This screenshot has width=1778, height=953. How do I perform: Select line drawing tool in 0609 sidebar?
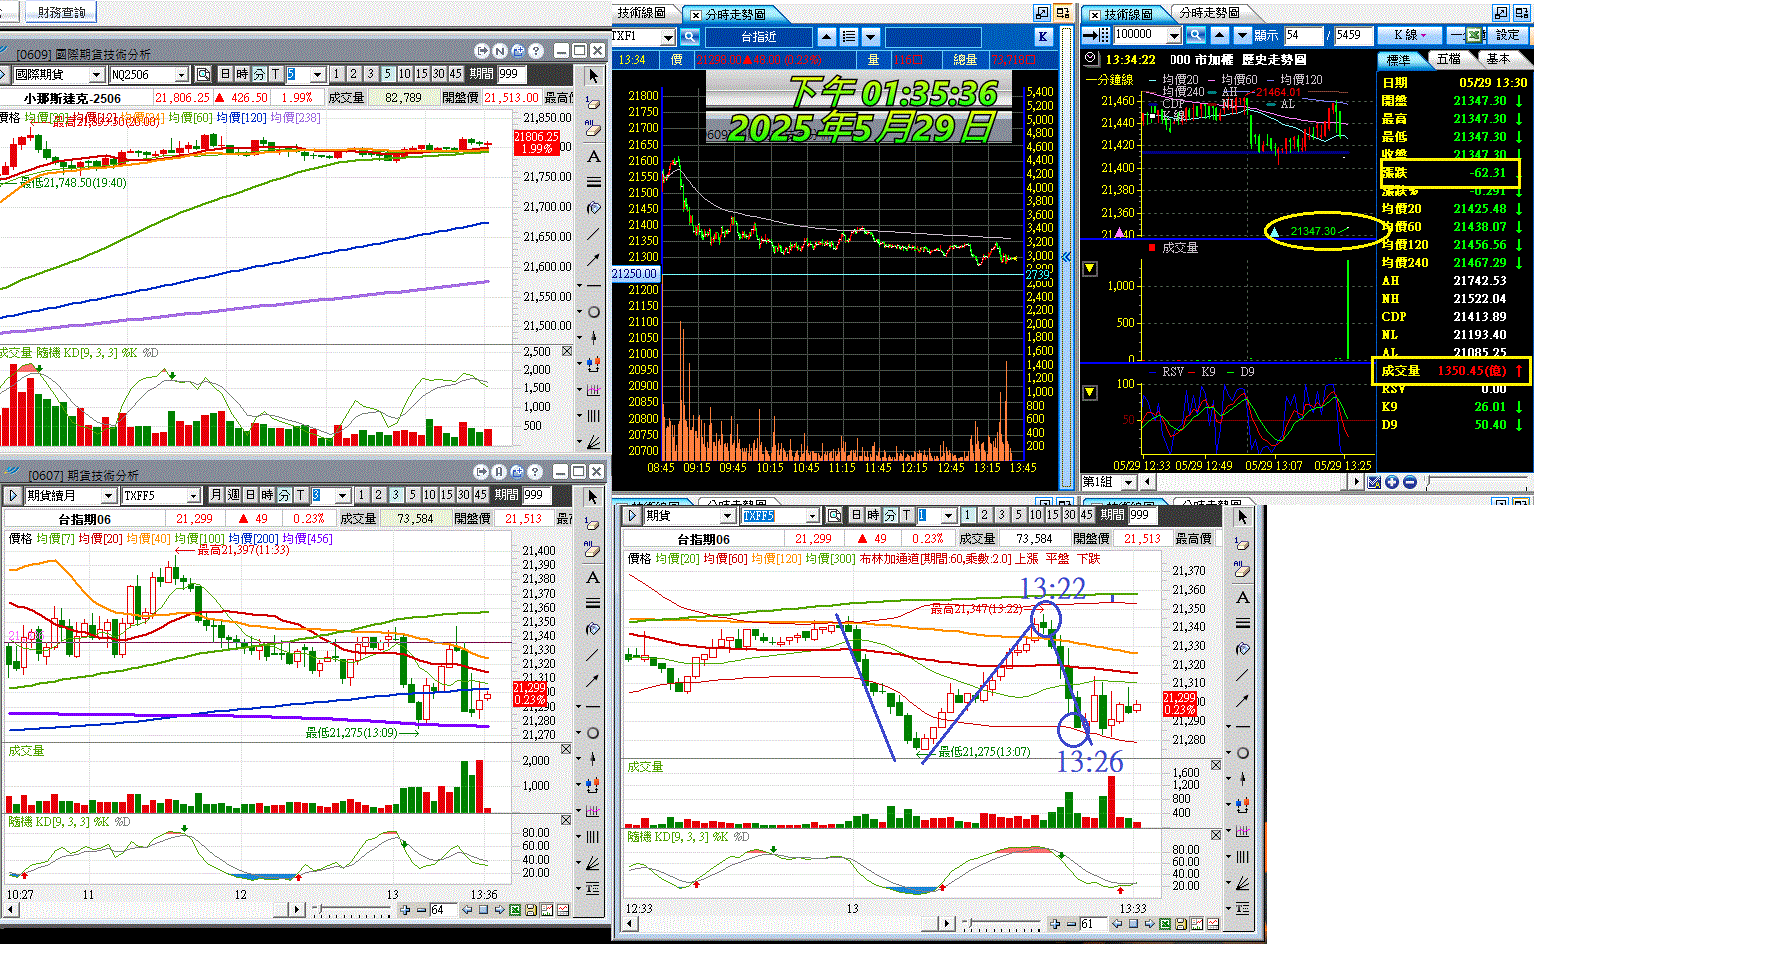(593, 234)
